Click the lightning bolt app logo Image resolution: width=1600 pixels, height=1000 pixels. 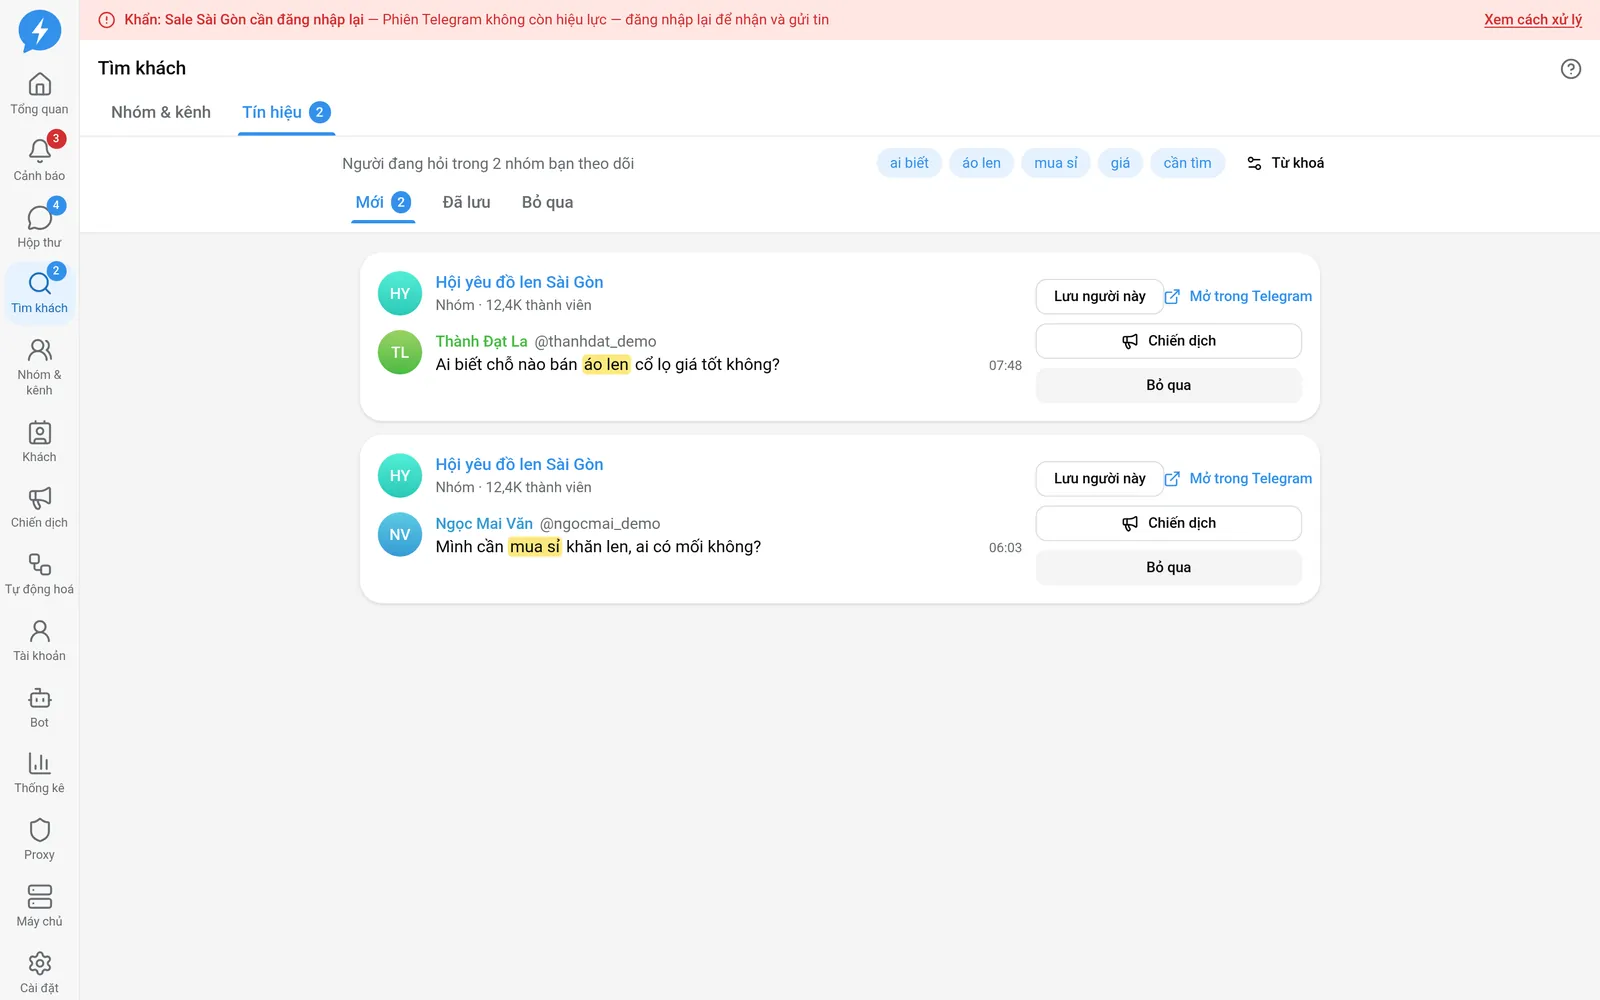coord(40,31)
